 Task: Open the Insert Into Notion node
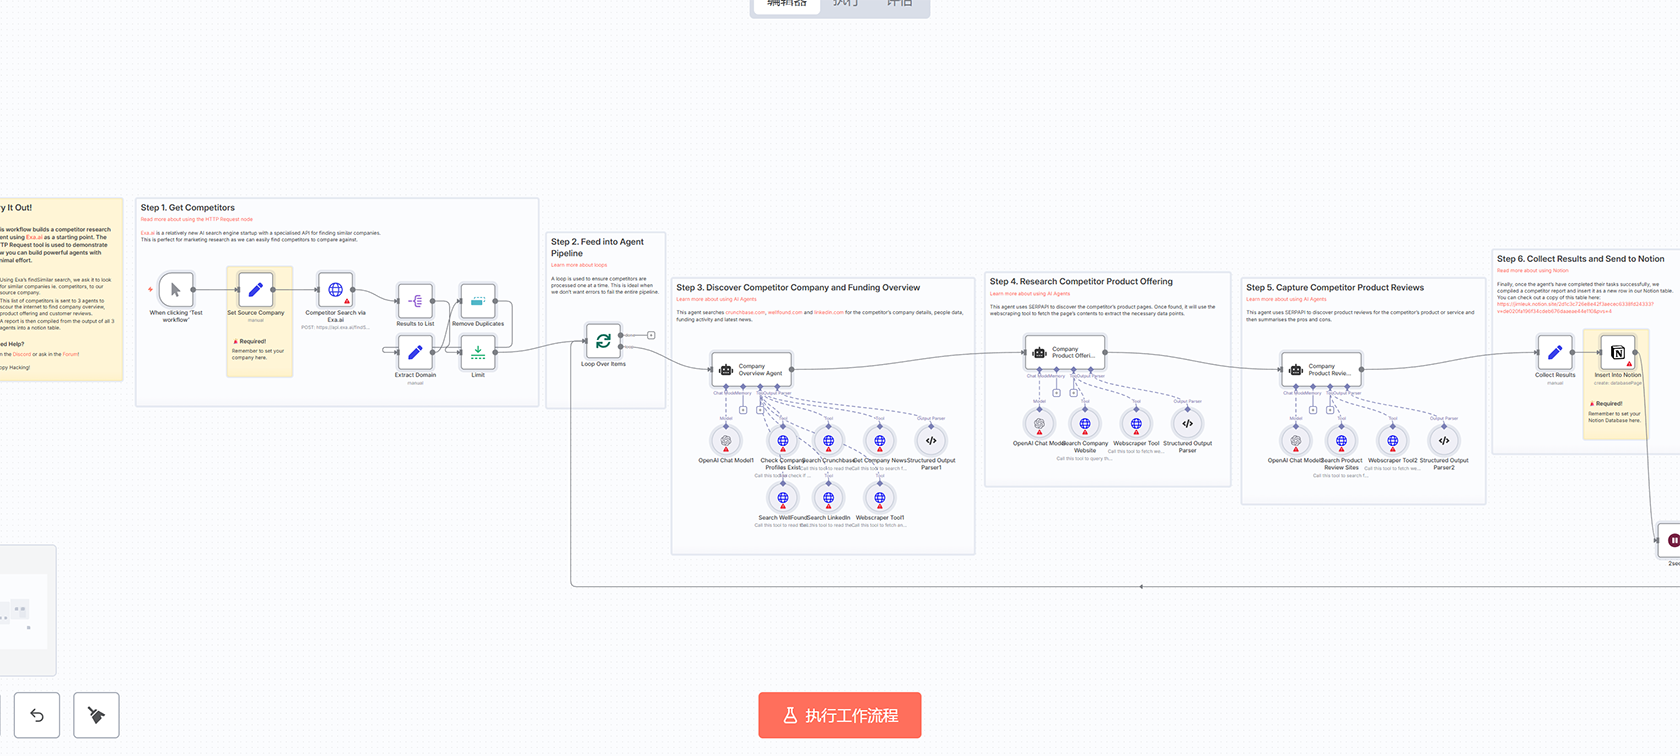(x=1617, y=353)
